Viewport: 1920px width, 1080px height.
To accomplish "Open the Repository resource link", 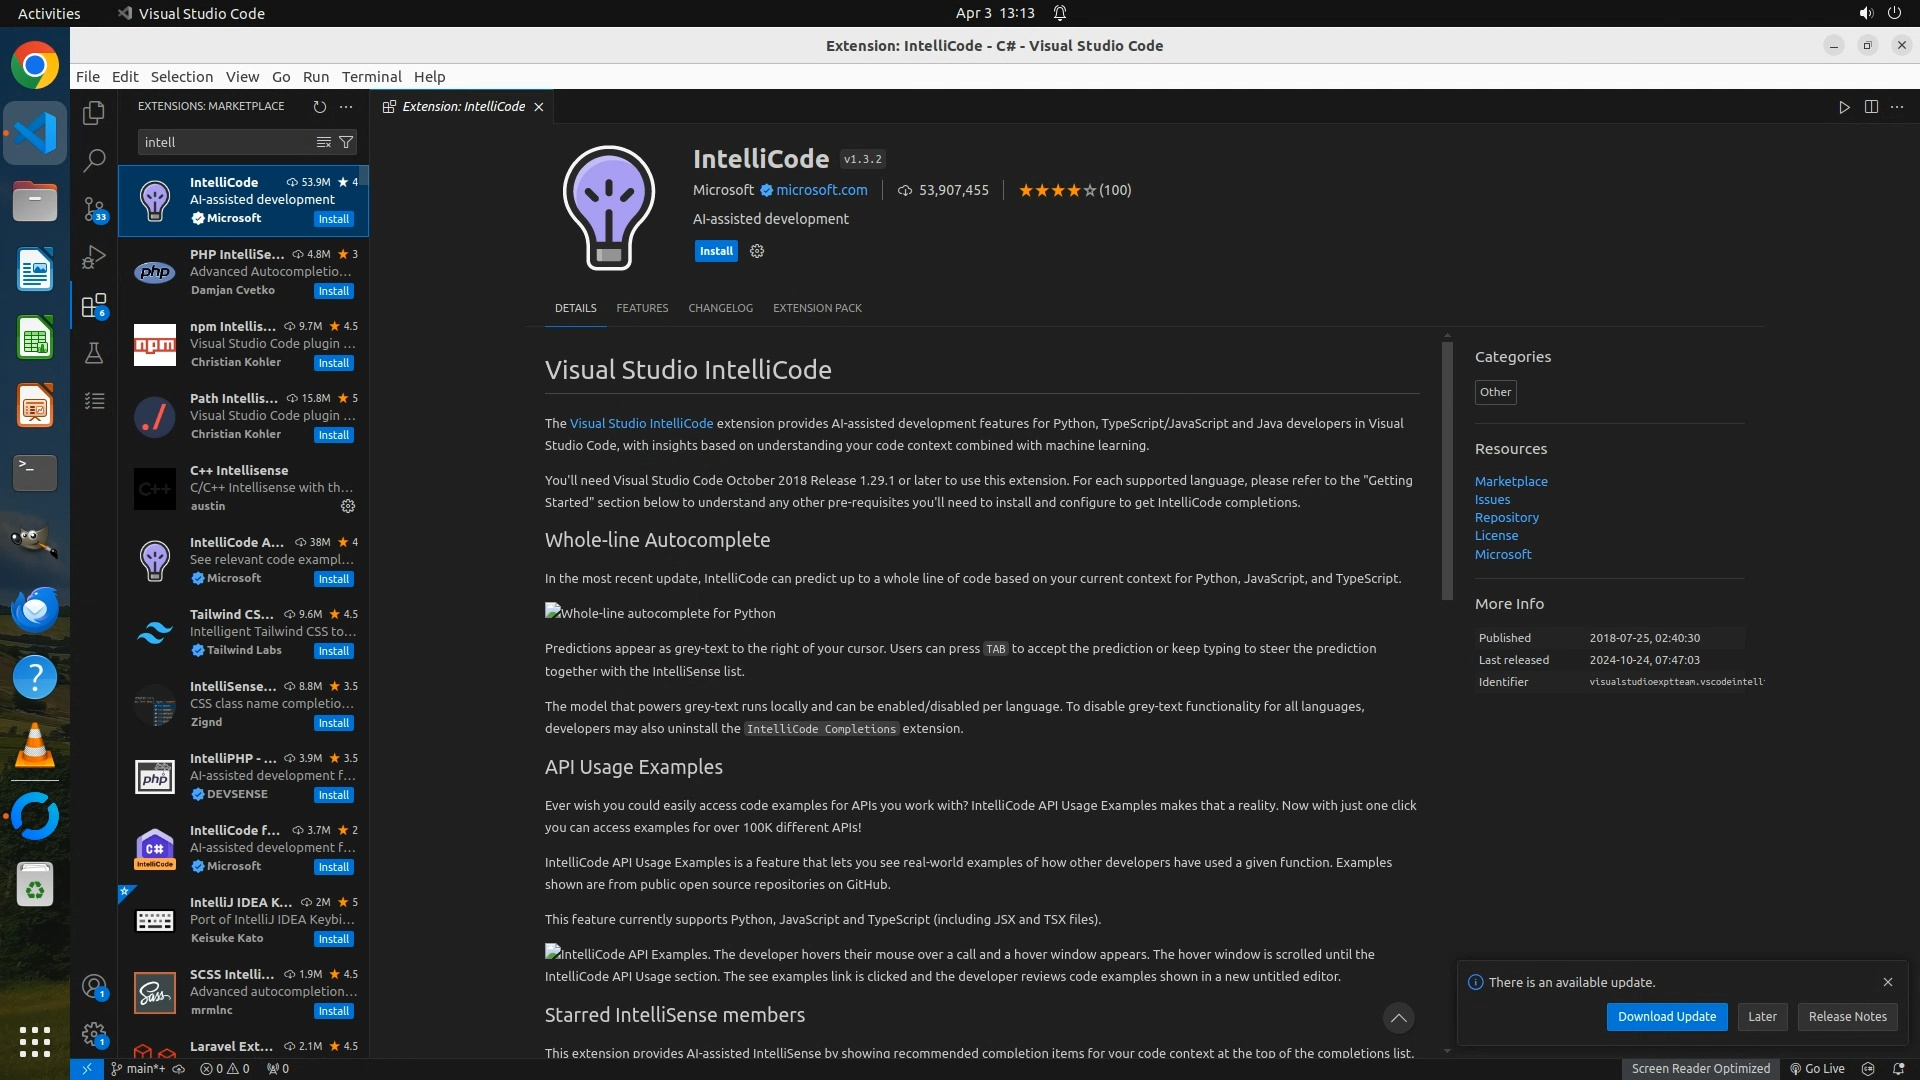I will (x=1506, y=517).
